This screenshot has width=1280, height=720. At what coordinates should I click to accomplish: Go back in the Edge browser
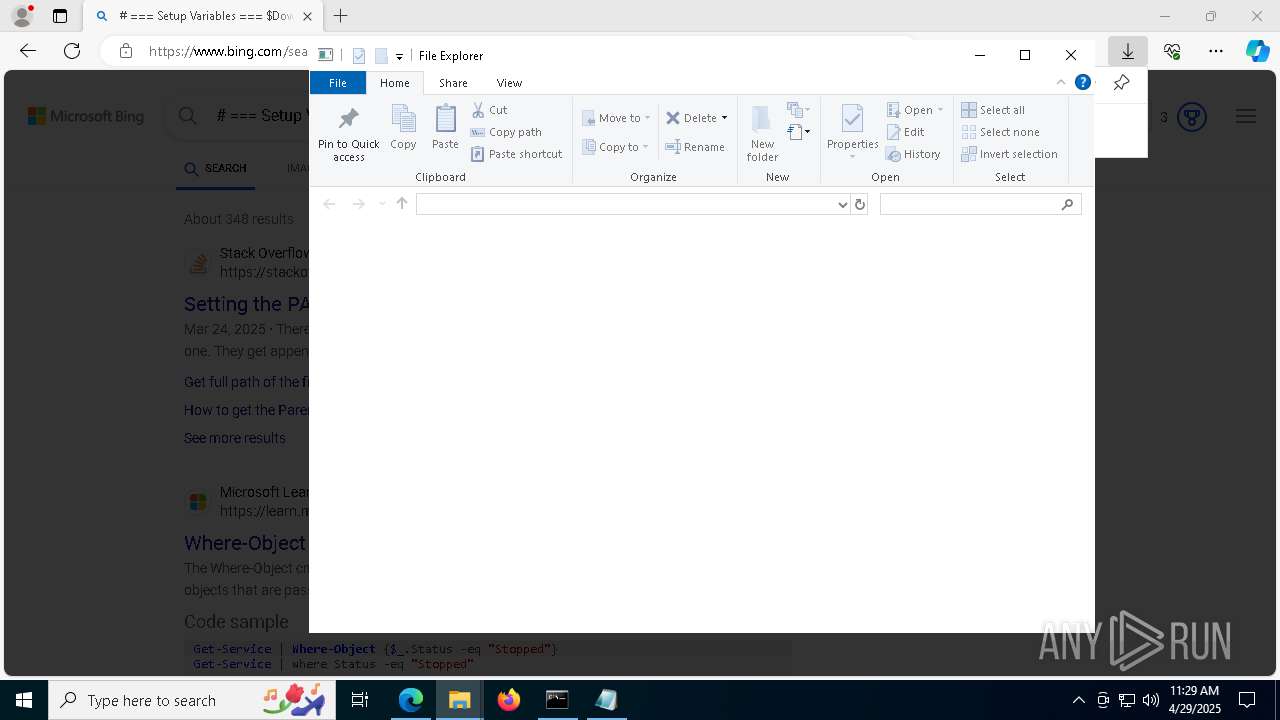pyautogui.click(x=28, y=51)
